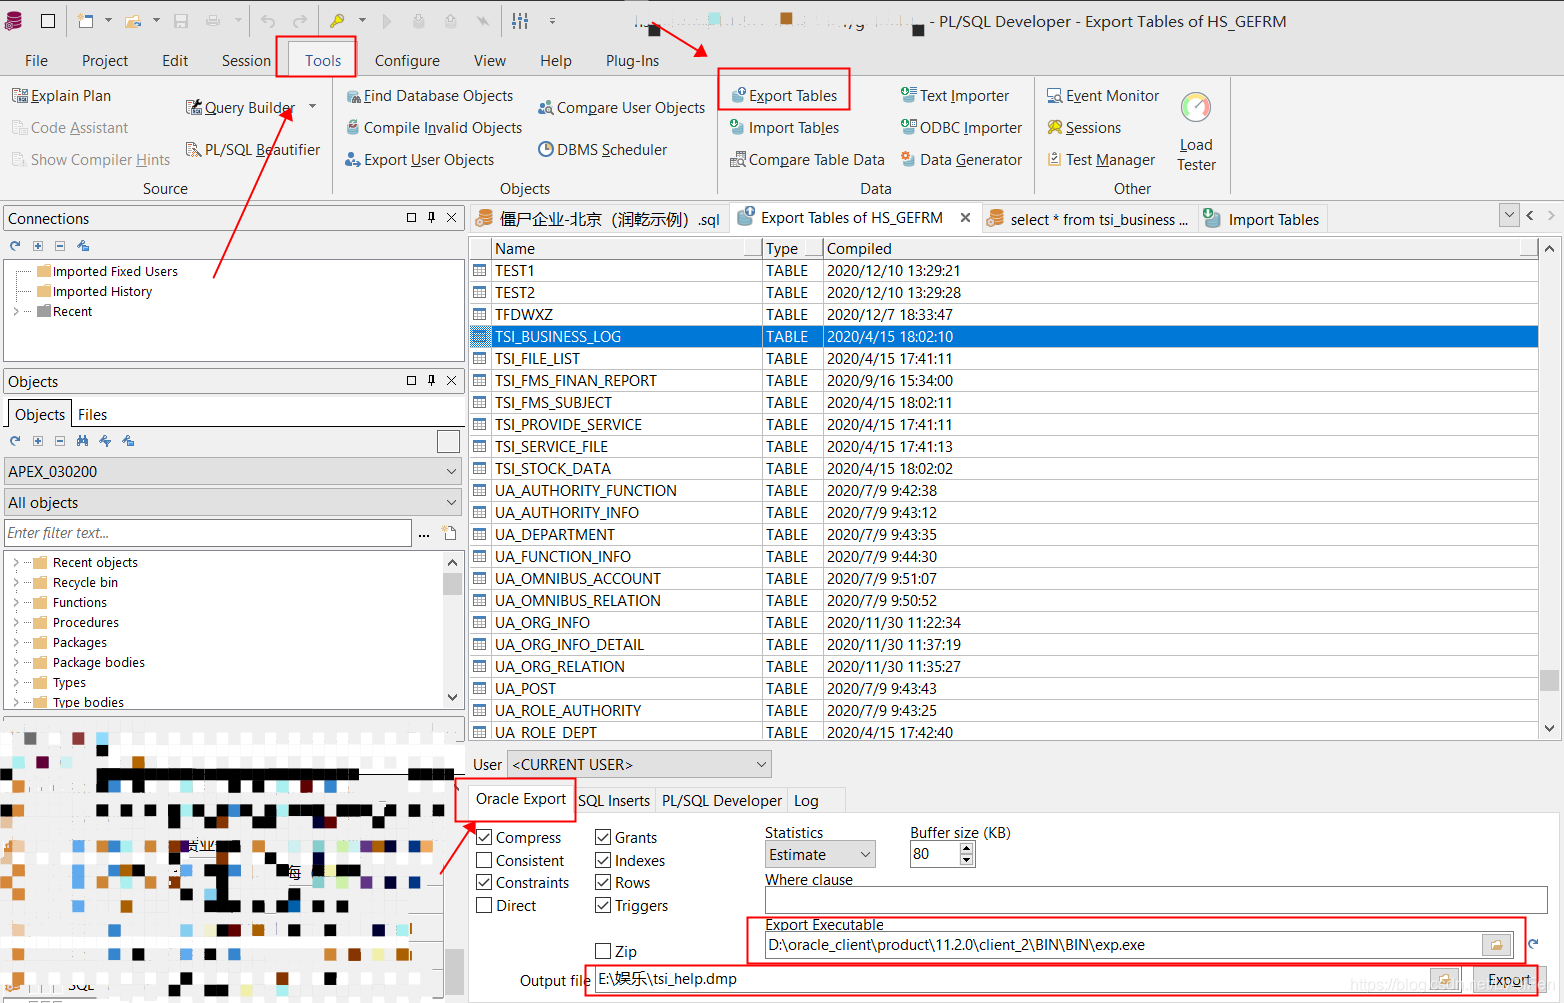
Task: Open Compile Invalid Objects
Action: click(x=434, y=128)
